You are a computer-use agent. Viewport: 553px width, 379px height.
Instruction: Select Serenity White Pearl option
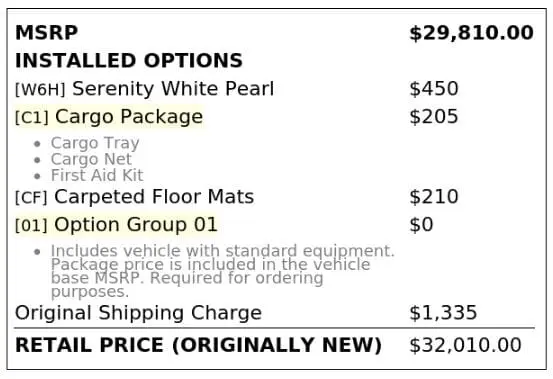(x=173, y=88)
